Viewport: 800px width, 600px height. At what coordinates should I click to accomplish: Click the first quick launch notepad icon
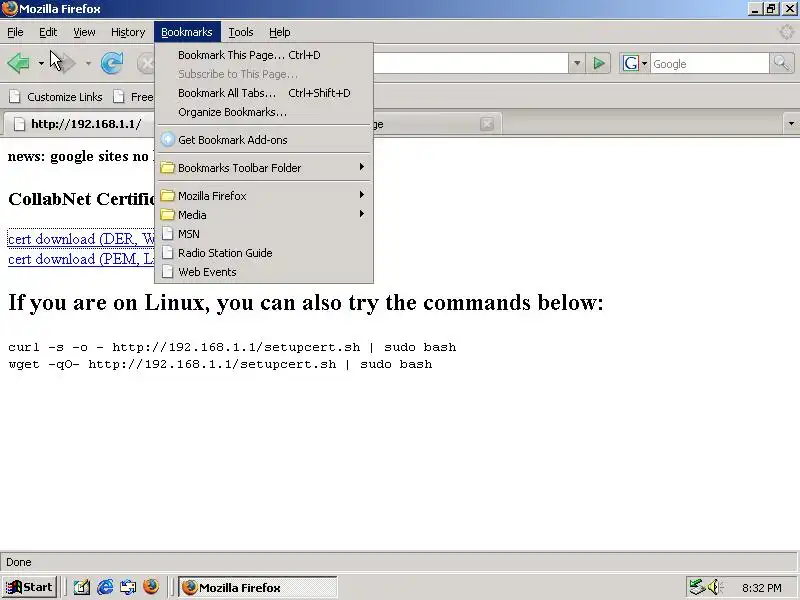[x=82, y=587]
